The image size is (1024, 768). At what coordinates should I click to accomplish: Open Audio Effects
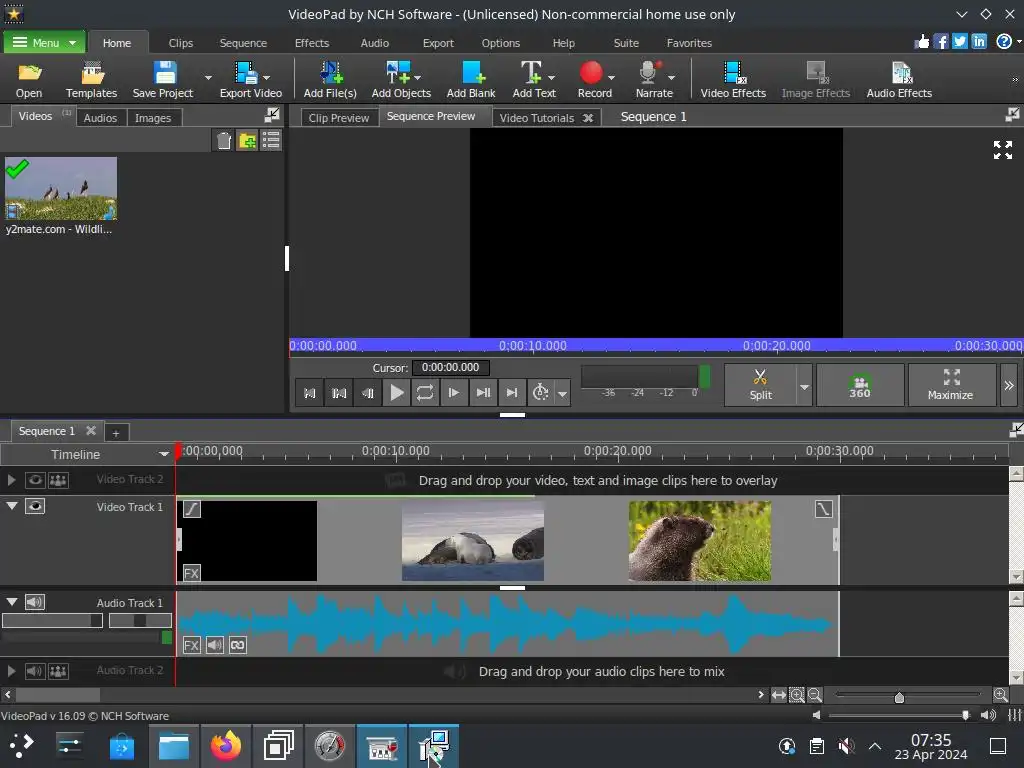coord(899,80)
